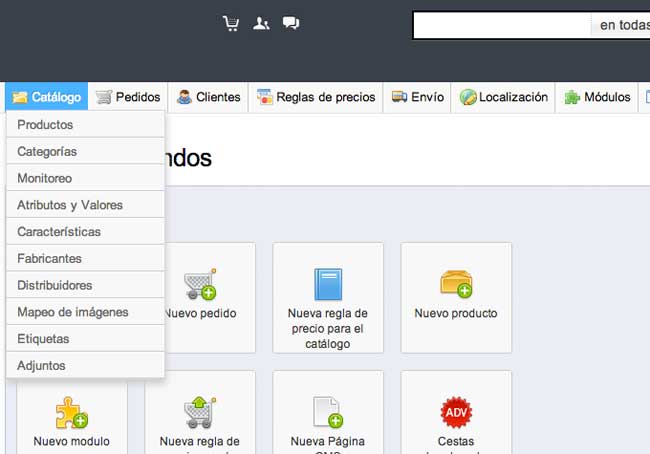This screenshot has width=650, height=454.
Task: Open the Clientes menu tab
Action: pos(209,97)
